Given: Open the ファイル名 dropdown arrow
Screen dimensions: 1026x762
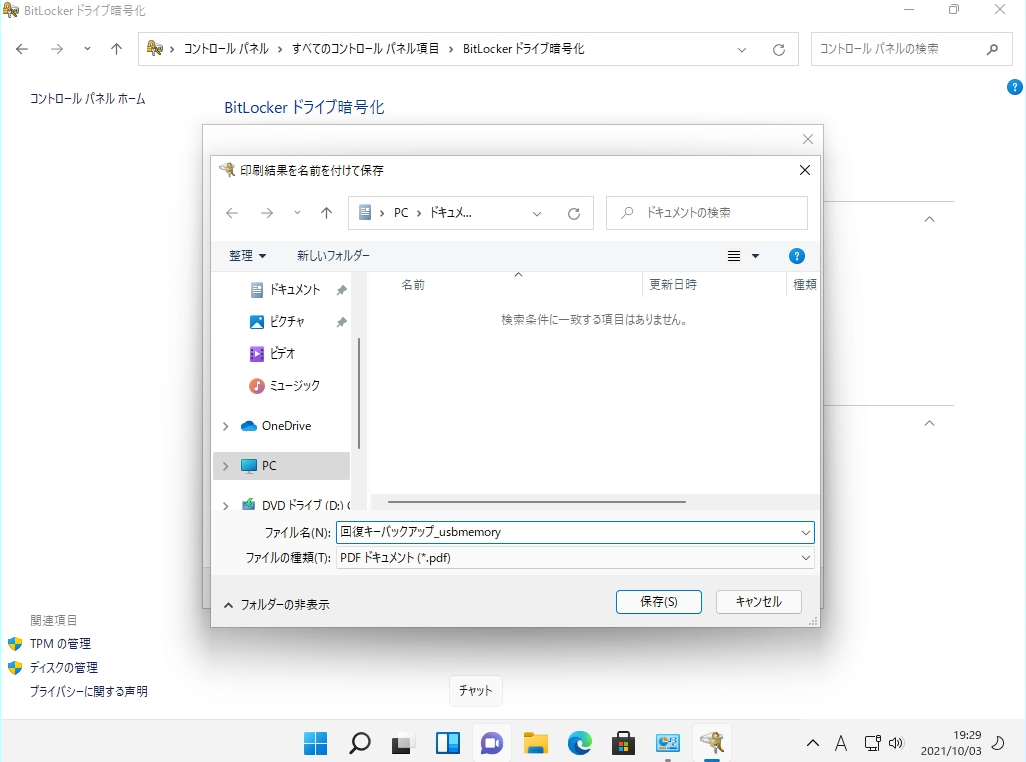Looking at the screenshot, I should (x=805, y=533).
